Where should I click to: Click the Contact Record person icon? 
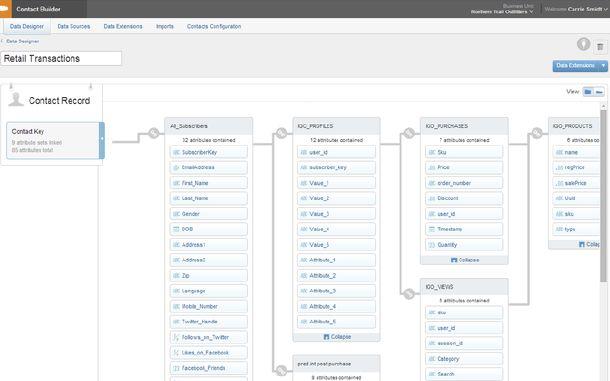pos(16,100)
